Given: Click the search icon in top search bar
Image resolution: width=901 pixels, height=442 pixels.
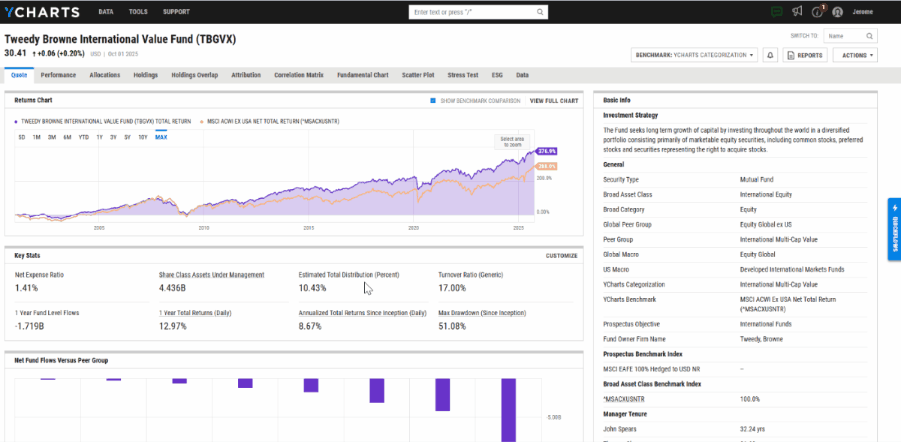Looking at the screenshot, I should [x=541, y=12].
